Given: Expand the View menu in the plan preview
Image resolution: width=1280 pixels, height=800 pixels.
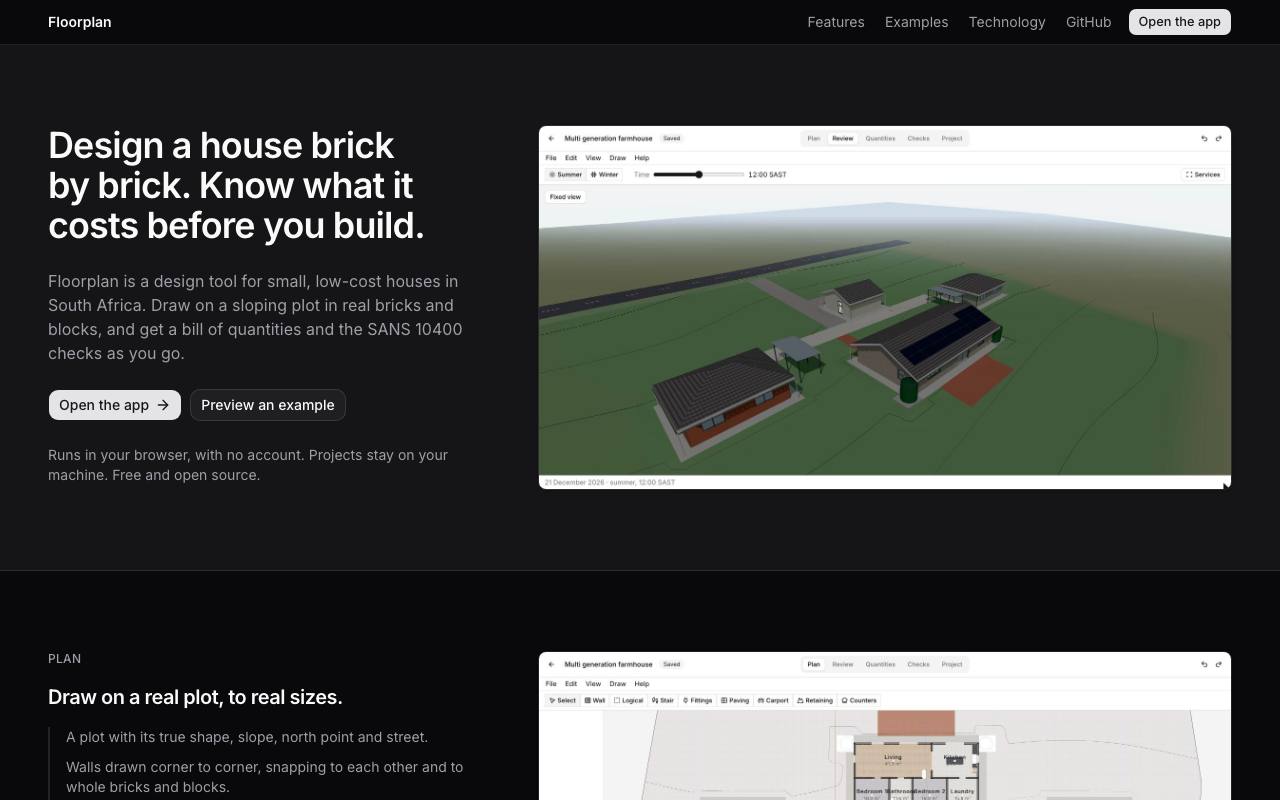Looking at the screenshot, I should 593,684.
